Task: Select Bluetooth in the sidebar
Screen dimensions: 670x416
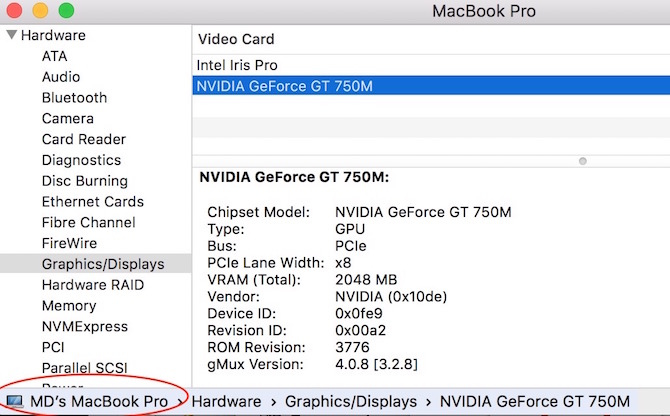Action: pyautogui.click(x=74, y=98)
